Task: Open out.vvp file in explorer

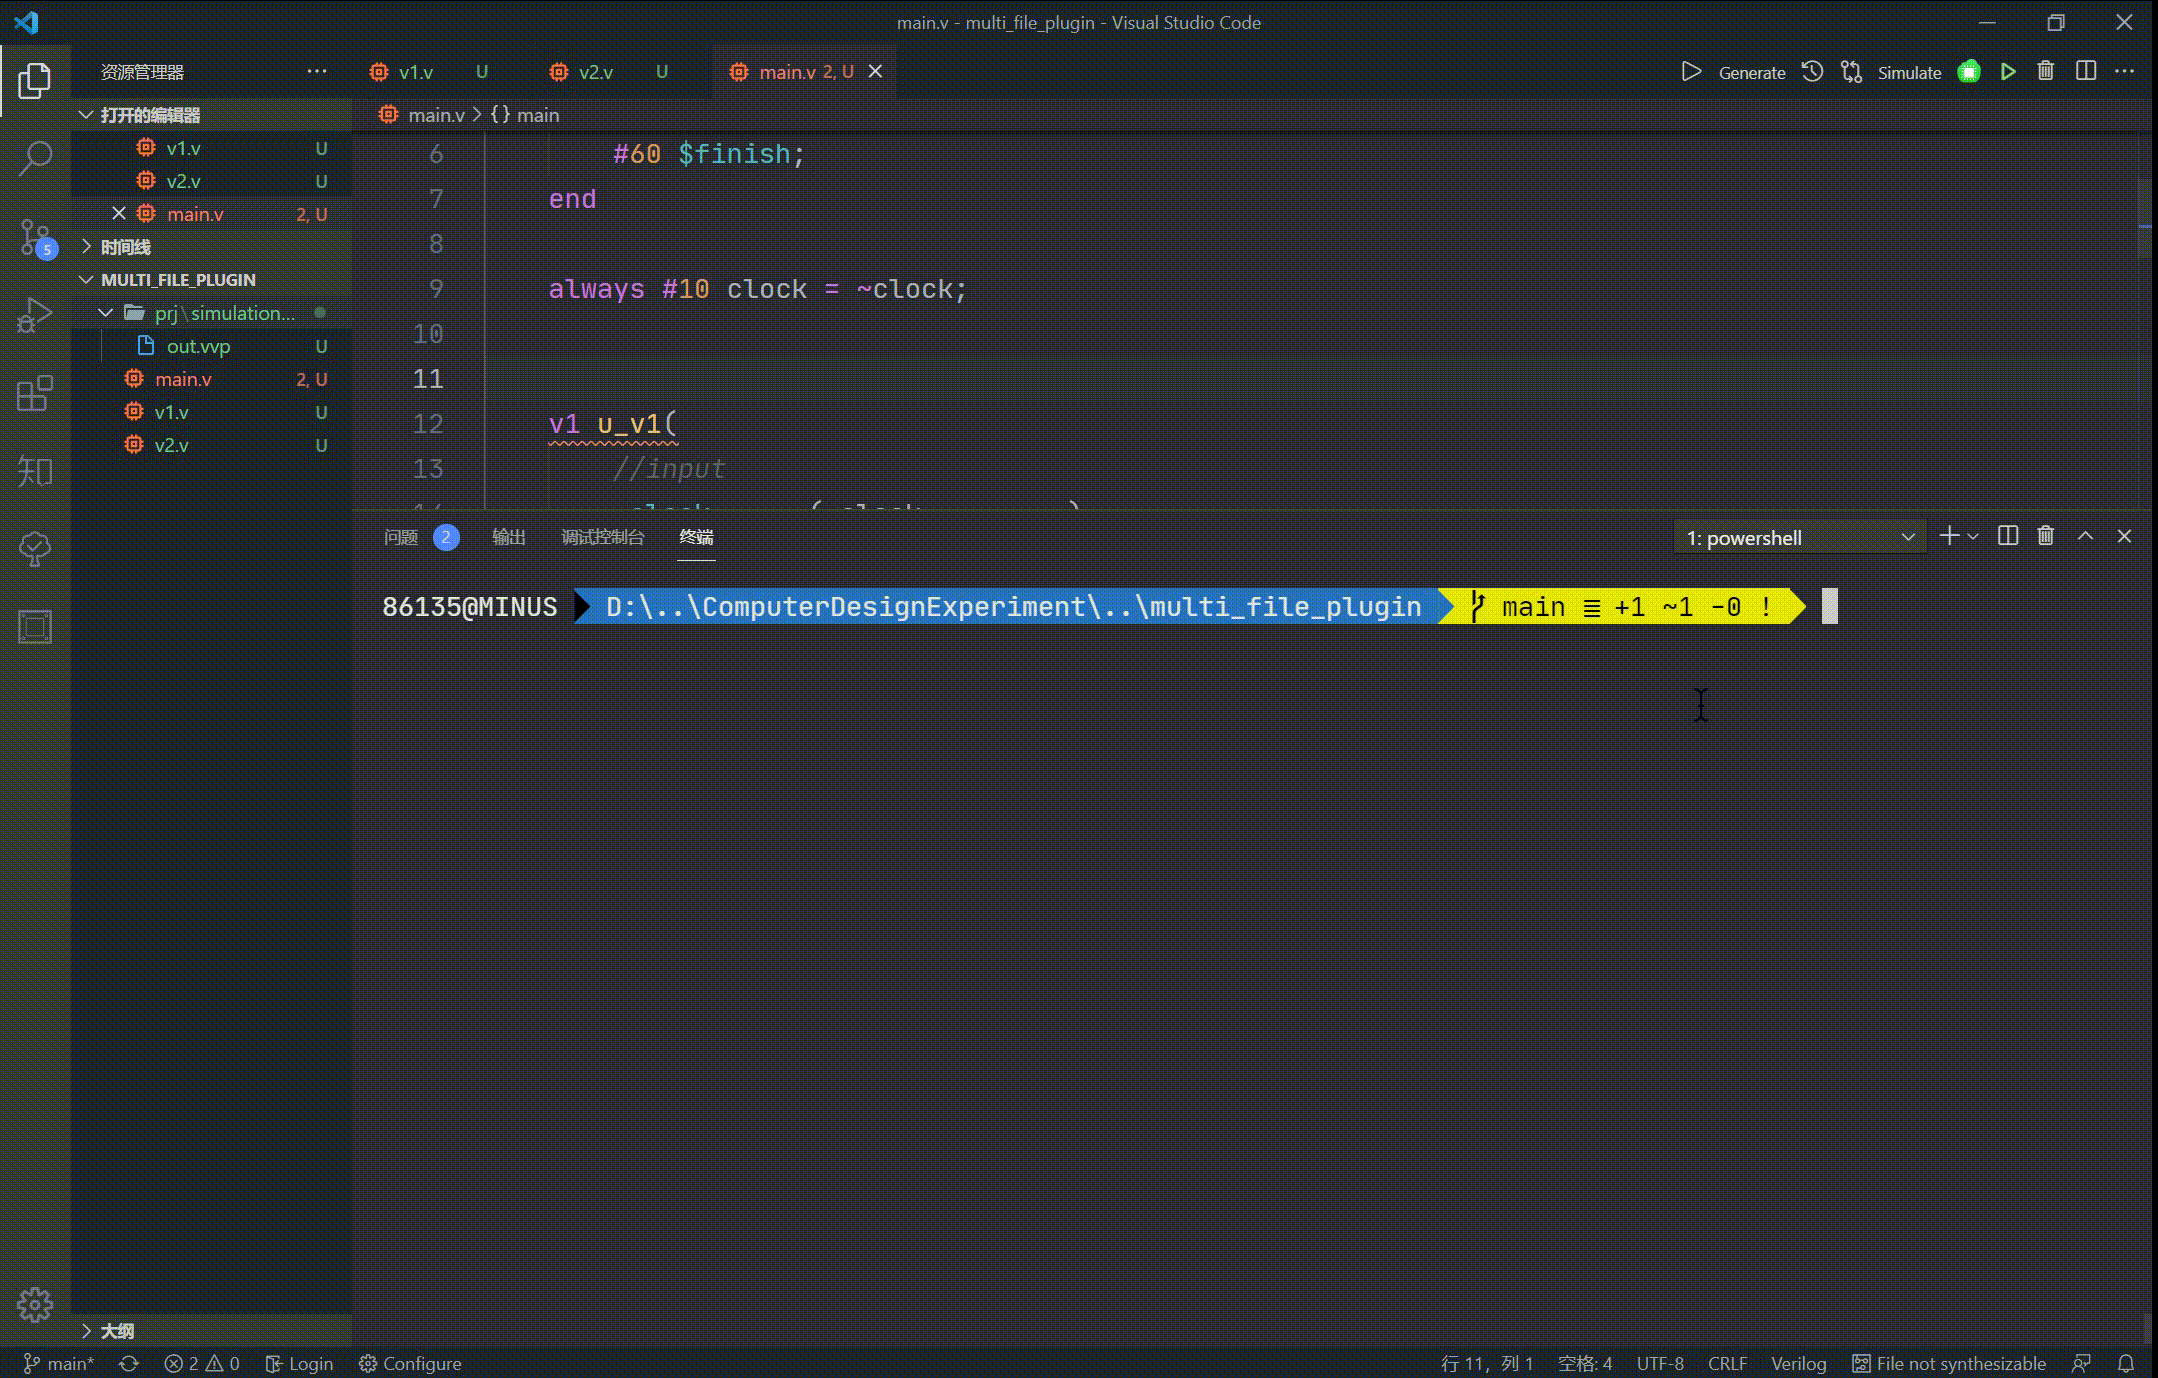Action: pyautogui.click(x=198, y=346)
